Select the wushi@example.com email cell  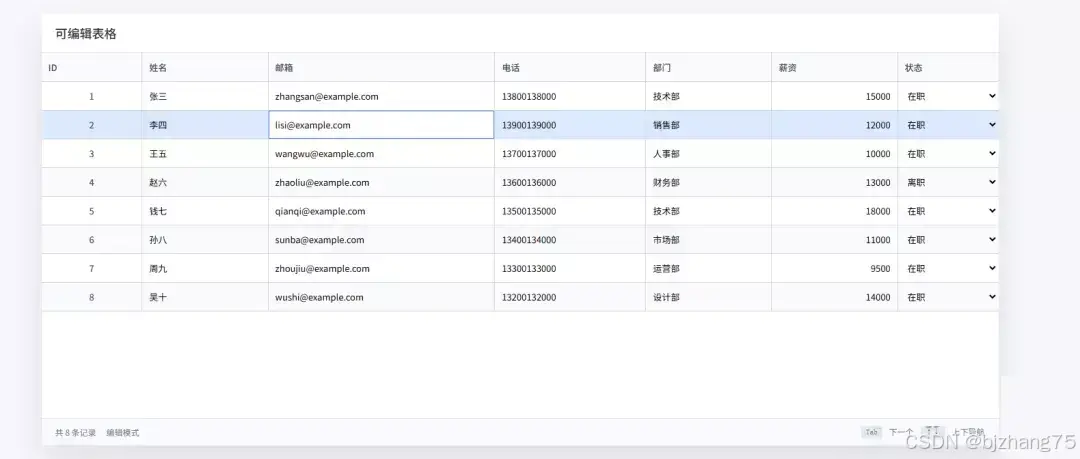coord(382,297)
